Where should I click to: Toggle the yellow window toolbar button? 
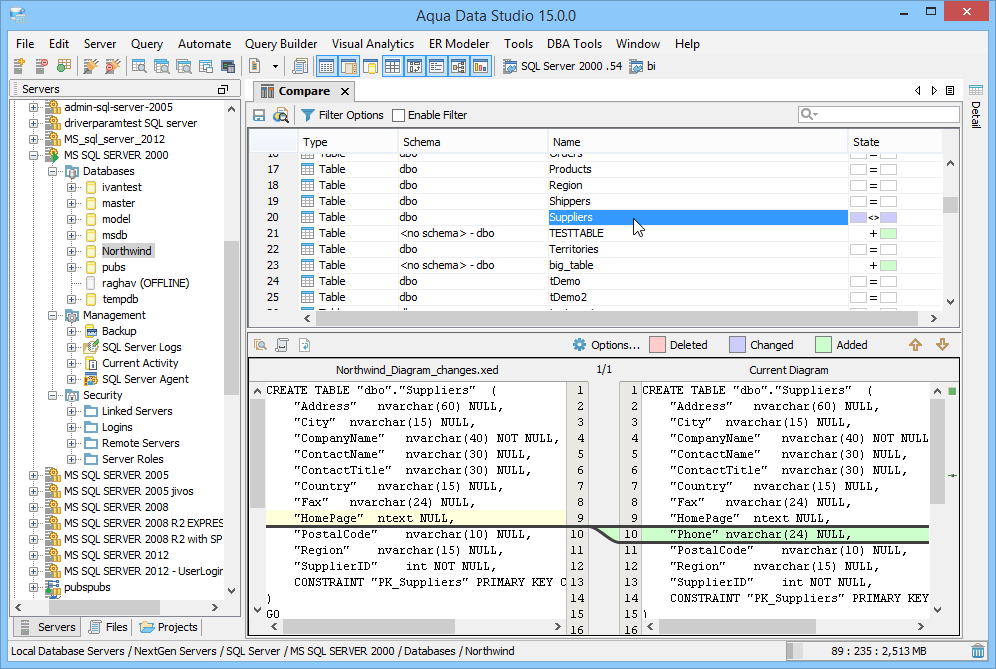pyautogui.click(x=370, y=66)
